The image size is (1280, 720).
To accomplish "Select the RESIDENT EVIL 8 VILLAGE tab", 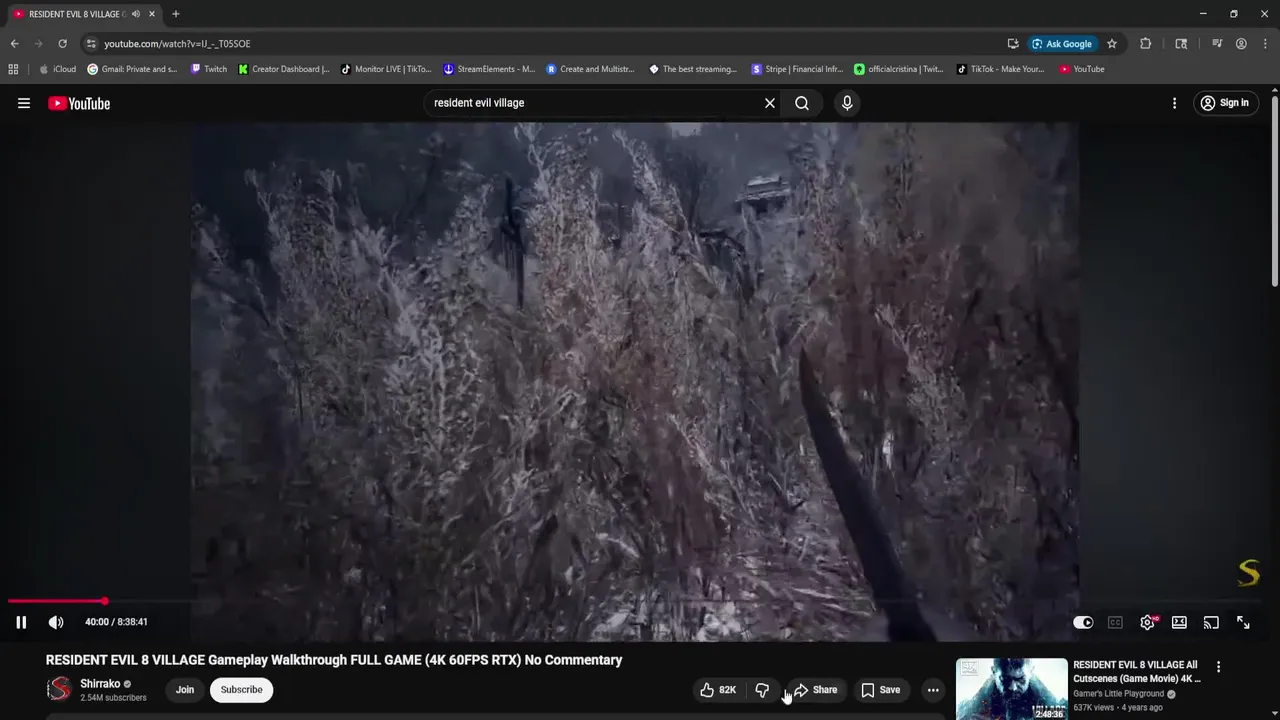I will coord(74,14).
